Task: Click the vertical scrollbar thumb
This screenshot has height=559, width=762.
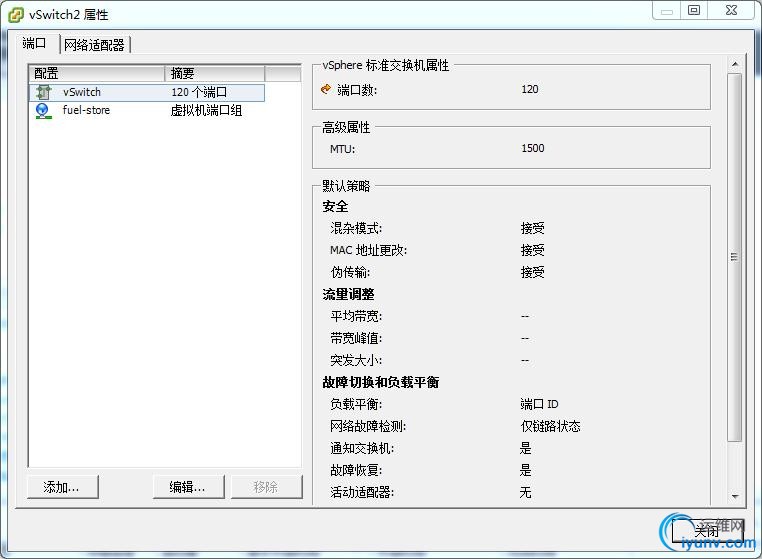Action: (735, 257)
